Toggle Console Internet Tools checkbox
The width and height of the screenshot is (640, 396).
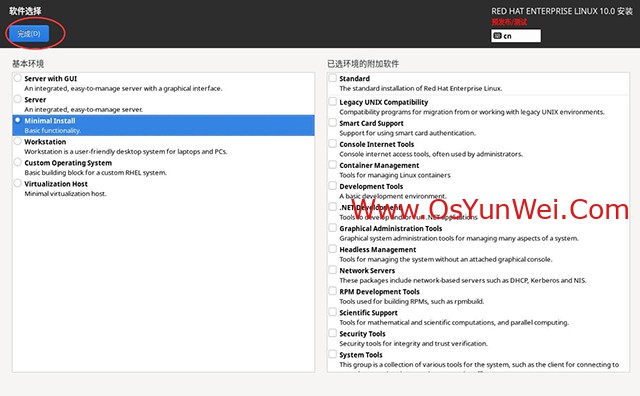[x=333, y=144]
